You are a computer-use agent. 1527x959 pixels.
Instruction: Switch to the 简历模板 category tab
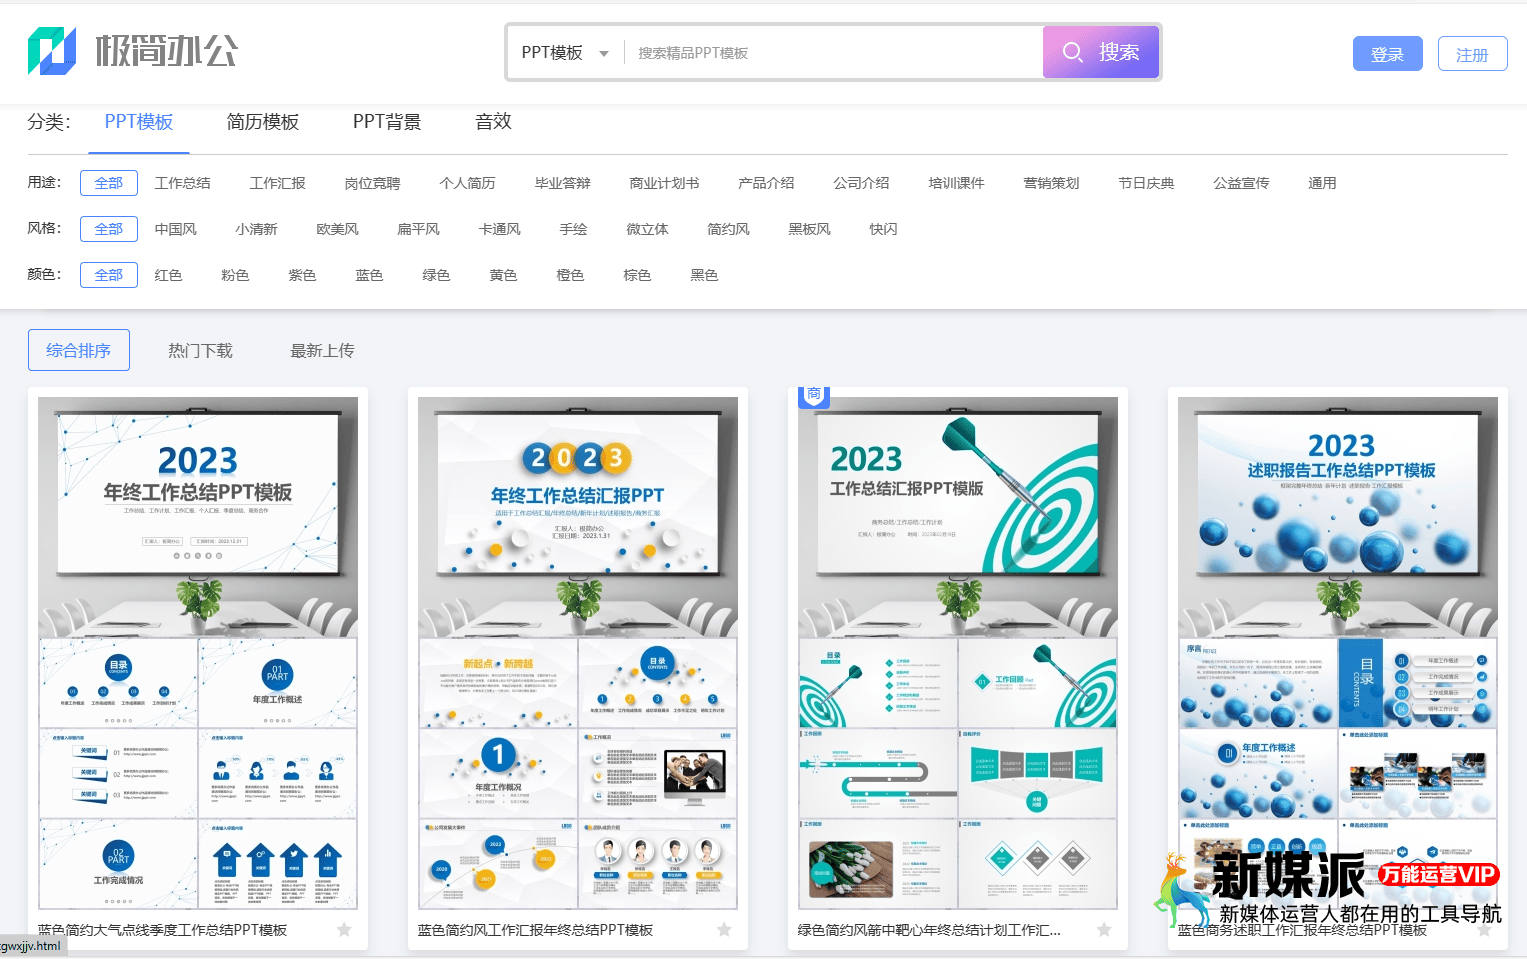click(x=262, y=122)
